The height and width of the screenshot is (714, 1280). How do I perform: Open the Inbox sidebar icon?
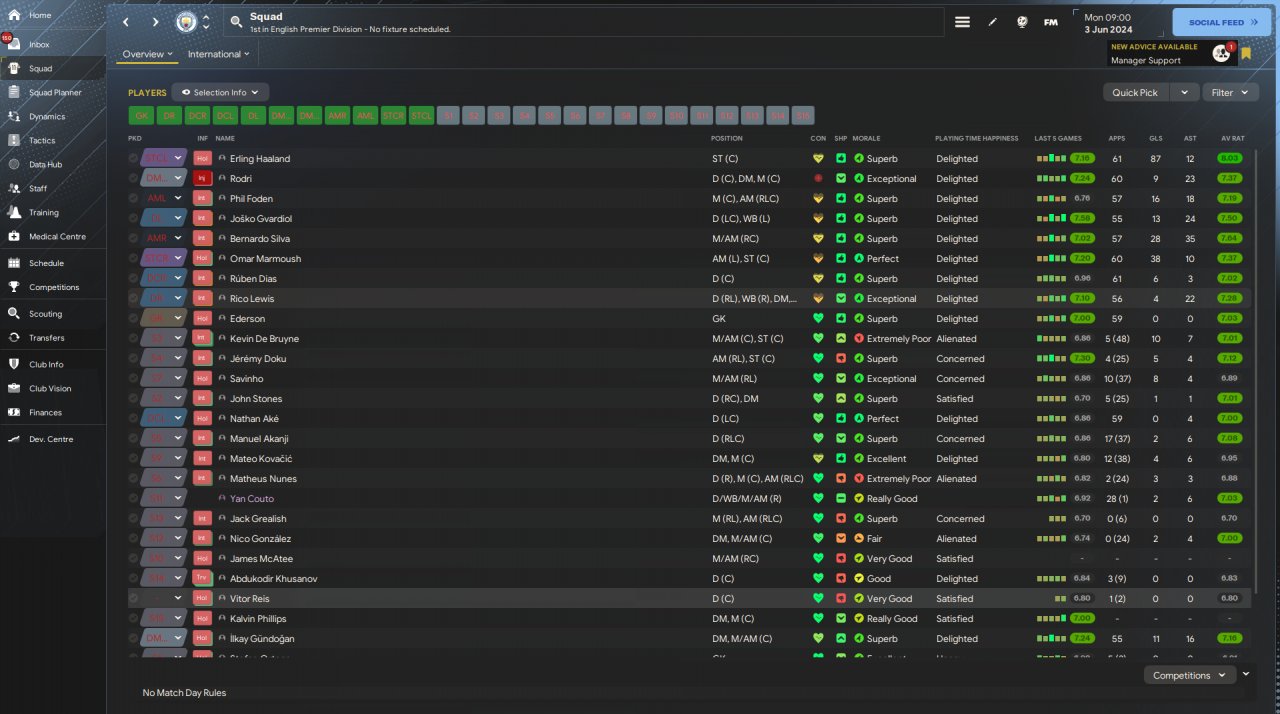14,44
